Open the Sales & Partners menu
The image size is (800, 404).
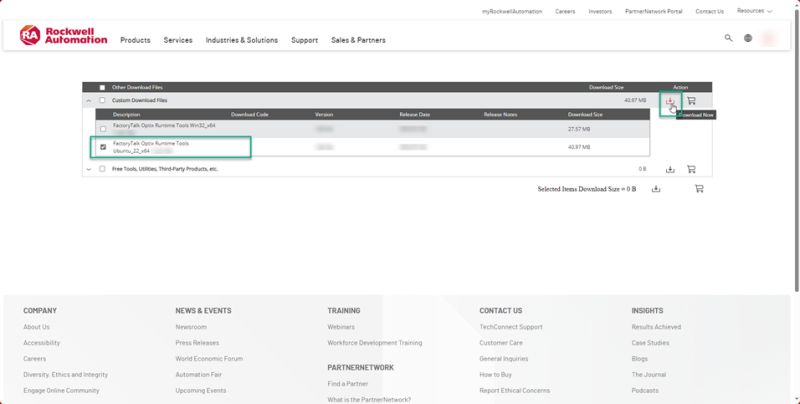(x=358, y=40)
